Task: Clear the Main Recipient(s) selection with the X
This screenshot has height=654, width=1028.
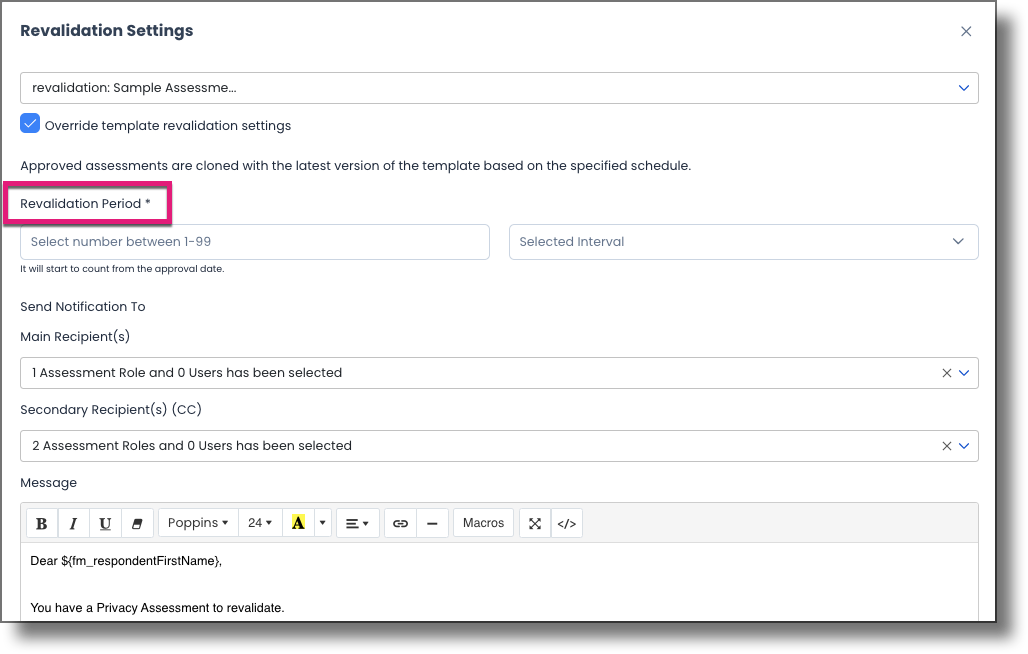Action: [x=945, y=372]
